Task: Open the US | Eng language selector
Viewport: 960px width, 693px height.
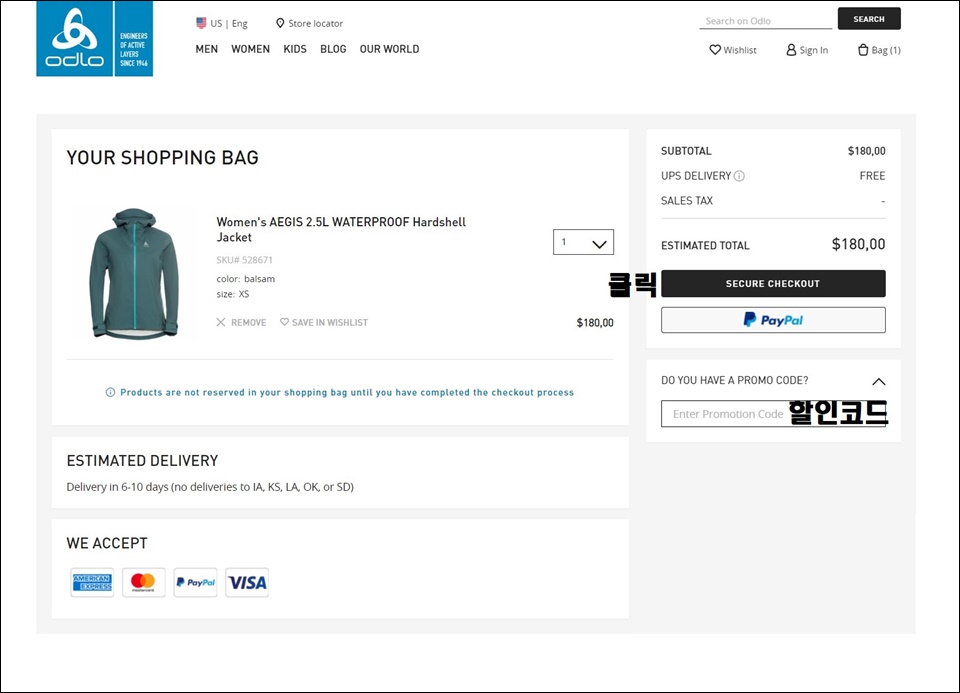Action: click(x=222, y=23)
